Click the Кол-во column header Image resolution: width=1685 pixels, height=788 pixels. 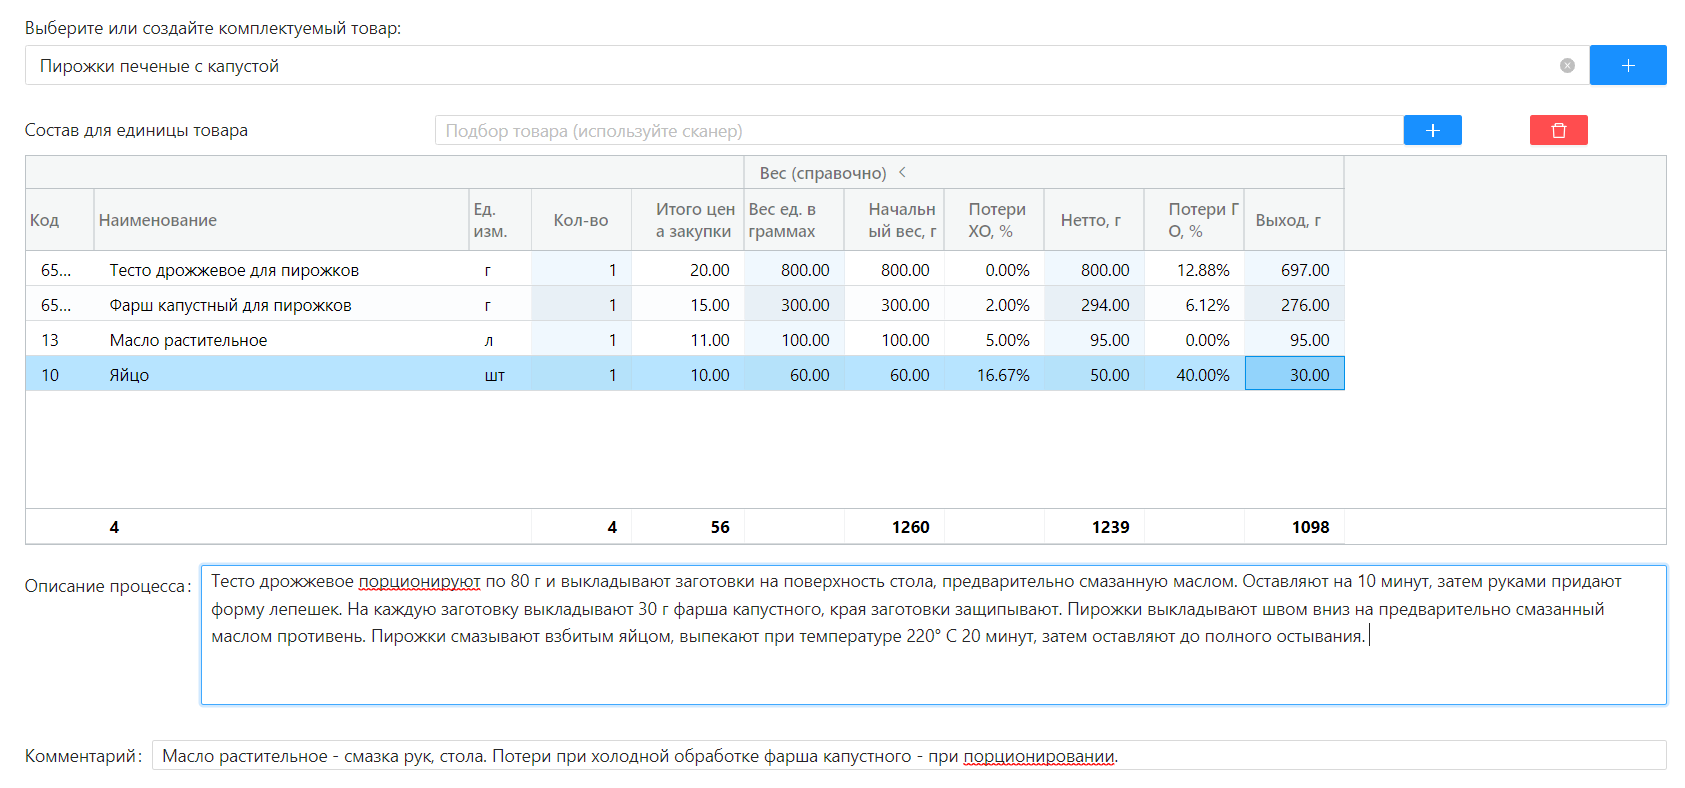581,220
